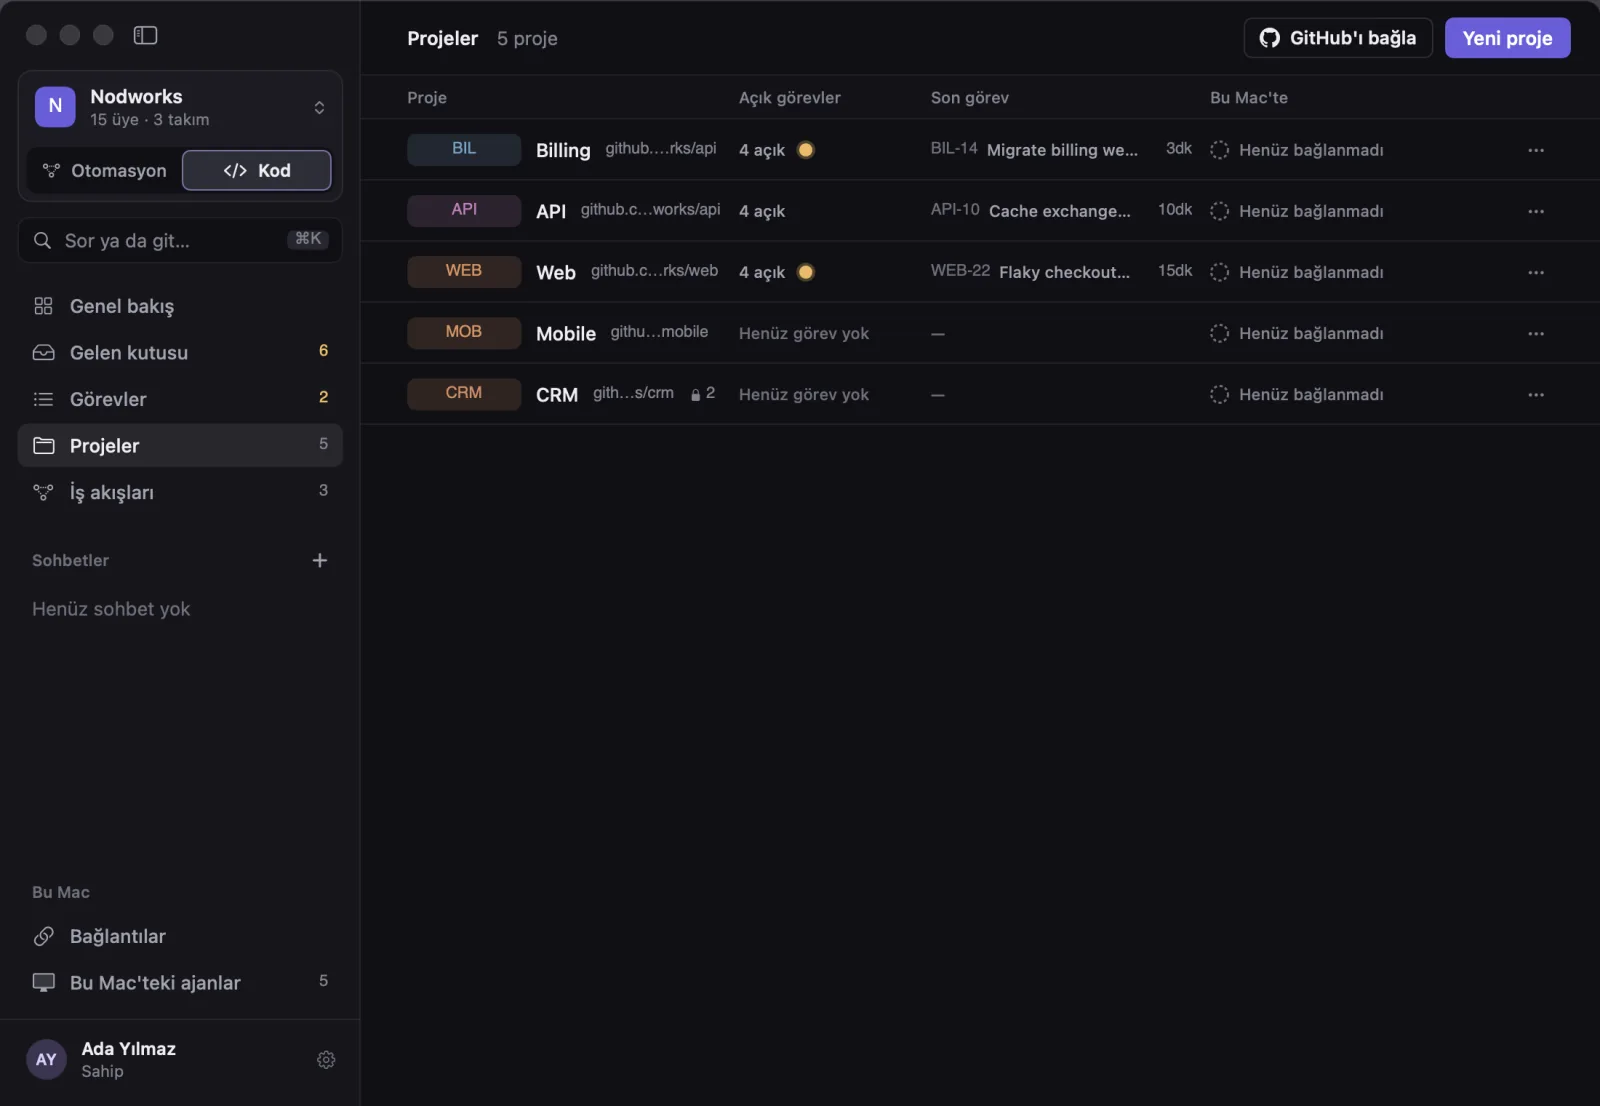Open more options for Billing project
Viewport: 1600px width, 1106px height.
tap(1536, 150)
